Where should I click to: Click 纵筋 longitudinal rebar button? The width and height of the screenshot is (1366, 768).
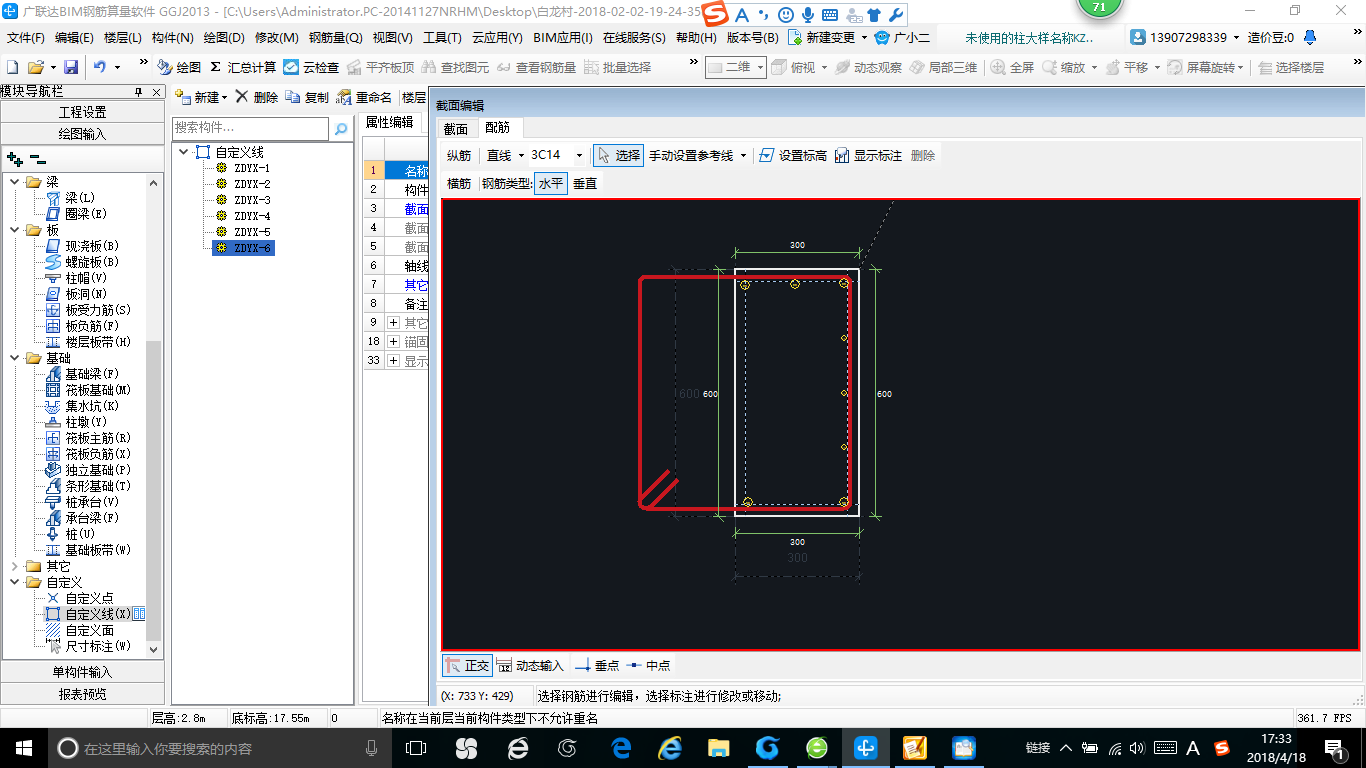point(459,155)
